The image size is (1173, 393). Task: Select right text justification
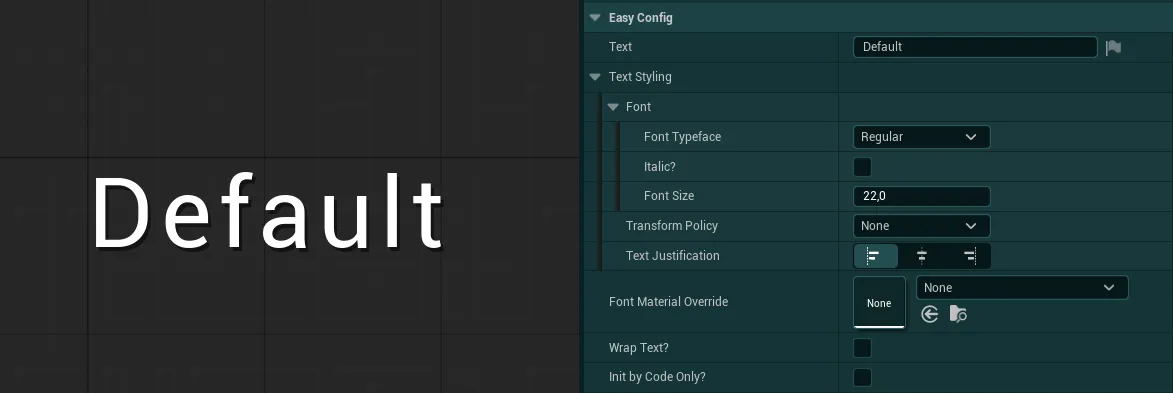pos(969,256)
